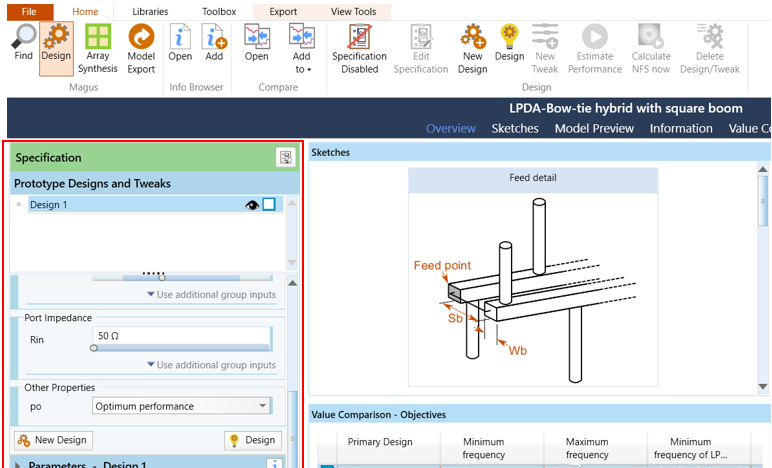This screenshot has height=468, width=772.
Task: Click Sketches panel scroll-down arrow
Action: pyautogui.click(x=763, y=386)
